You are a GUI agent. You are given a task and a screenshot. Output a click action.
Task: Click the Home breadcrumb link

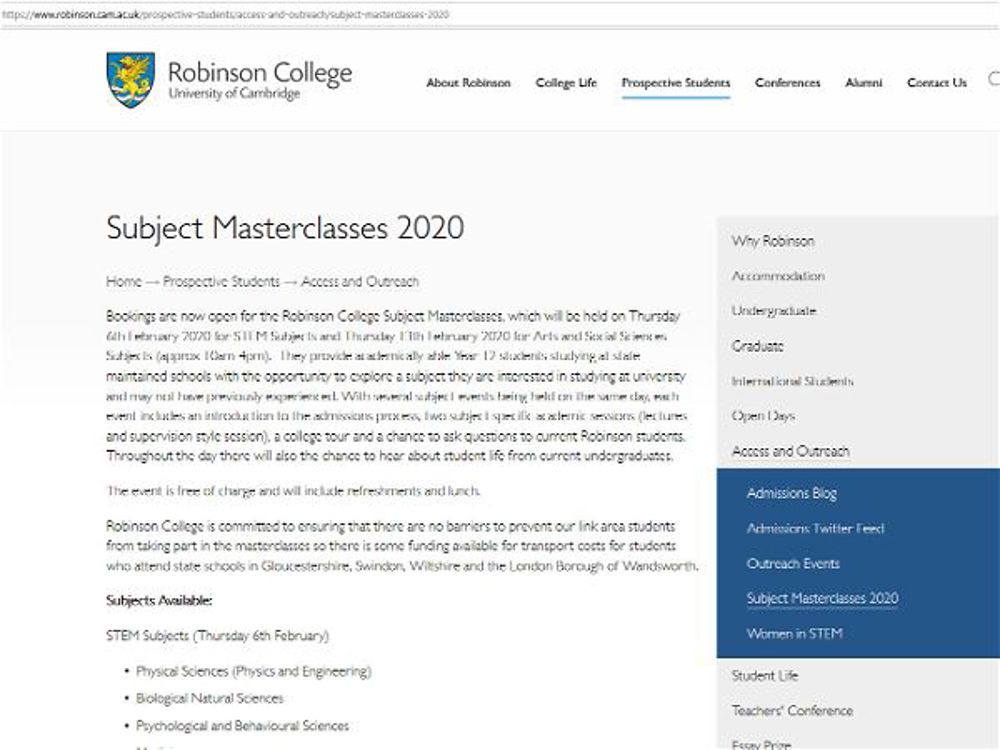[123, 282]
